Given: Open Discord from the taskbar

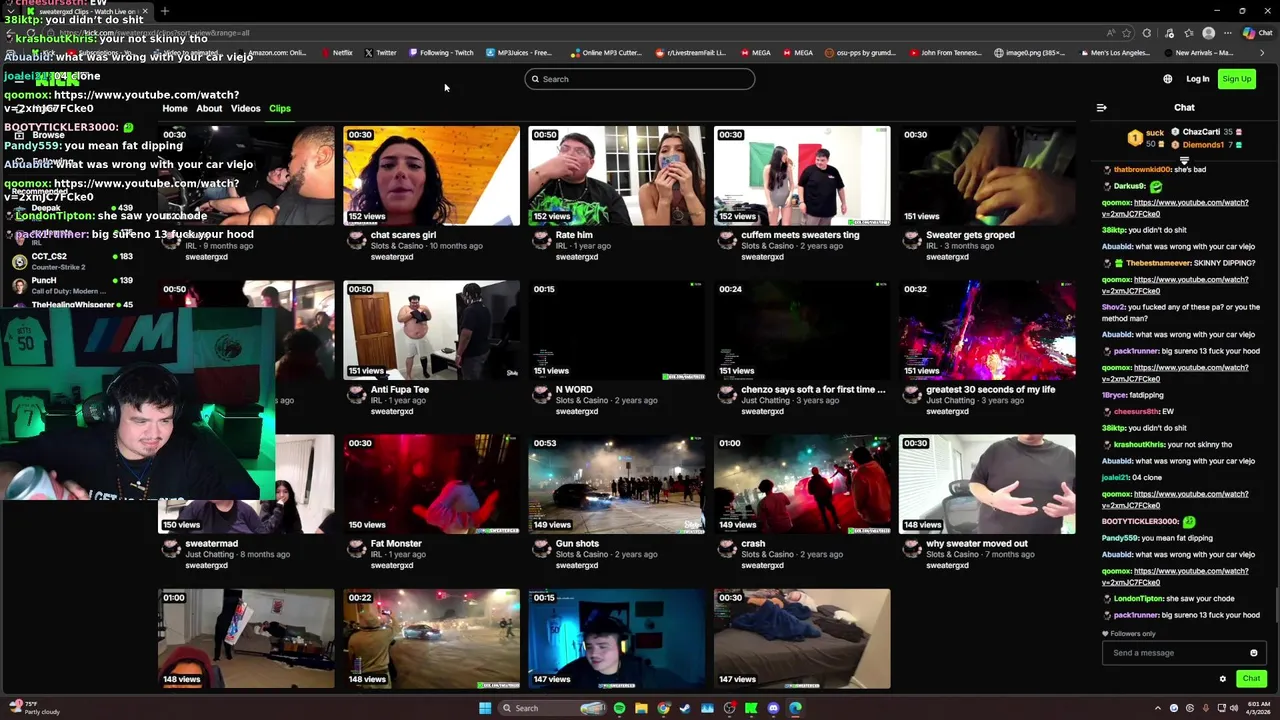Looking at the screenshot, I should point(773,708).
